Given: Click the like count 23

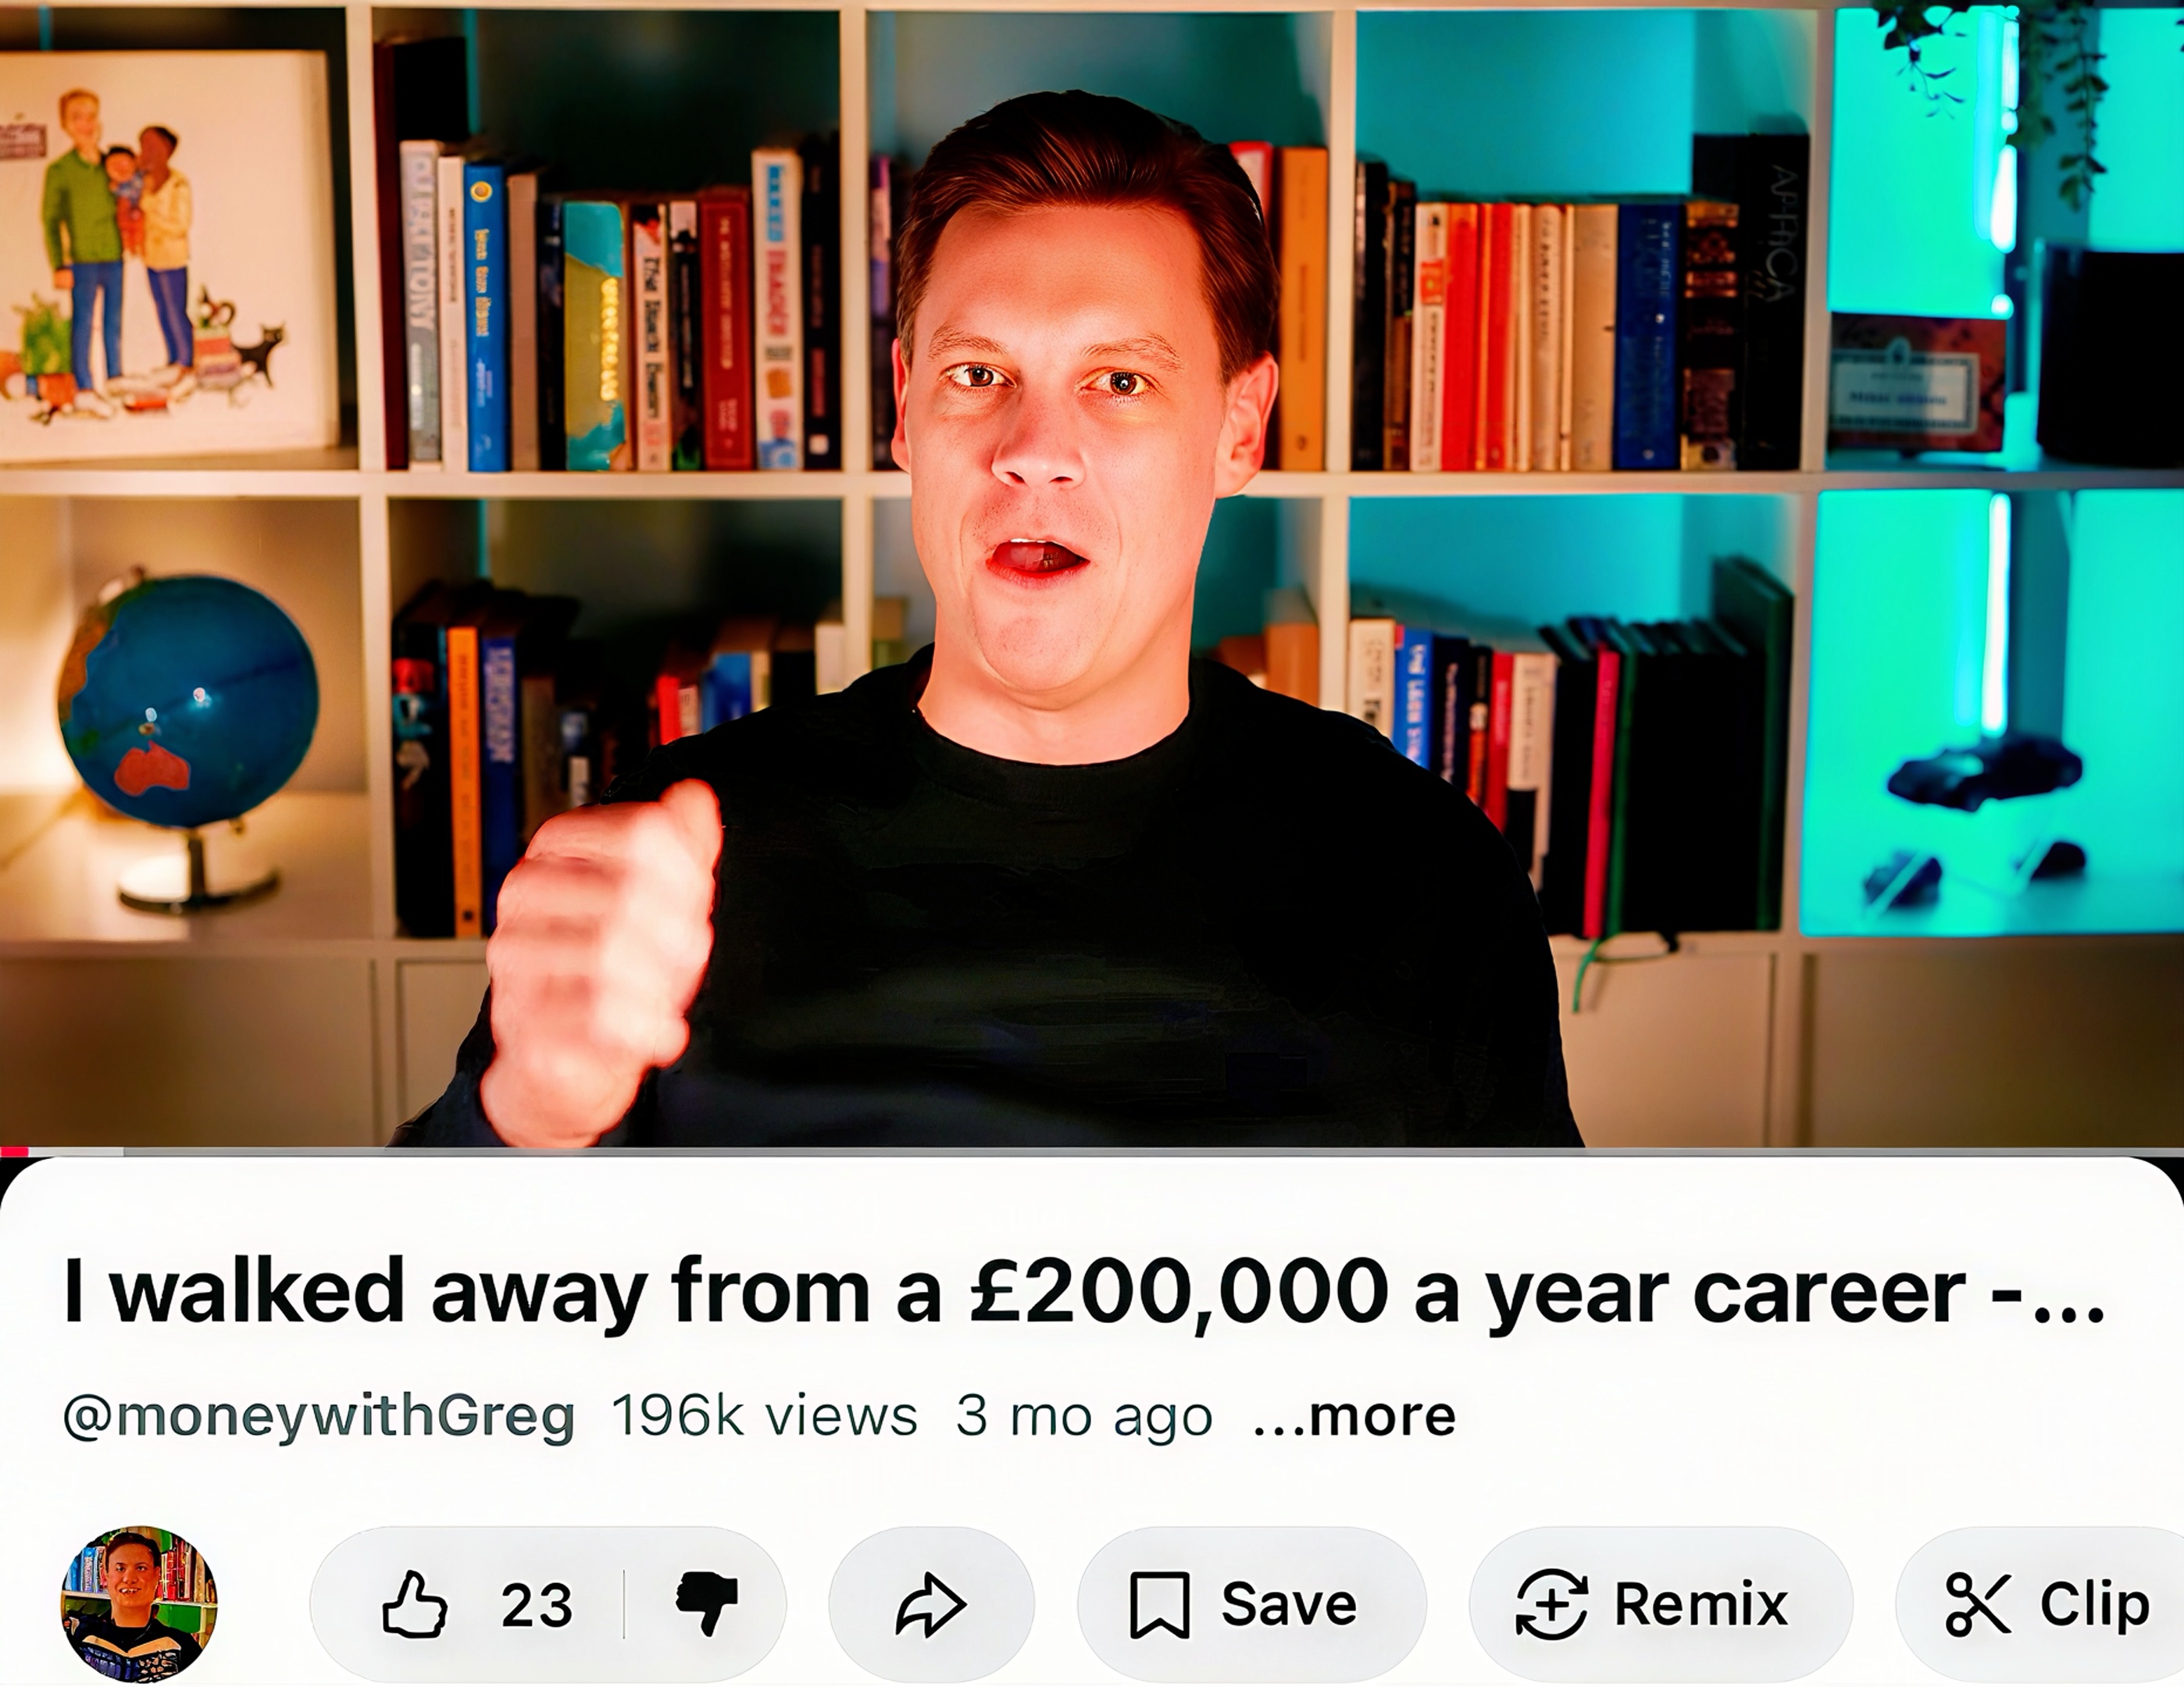Looking at the screenshot, I should click(x=536, y=1606).
